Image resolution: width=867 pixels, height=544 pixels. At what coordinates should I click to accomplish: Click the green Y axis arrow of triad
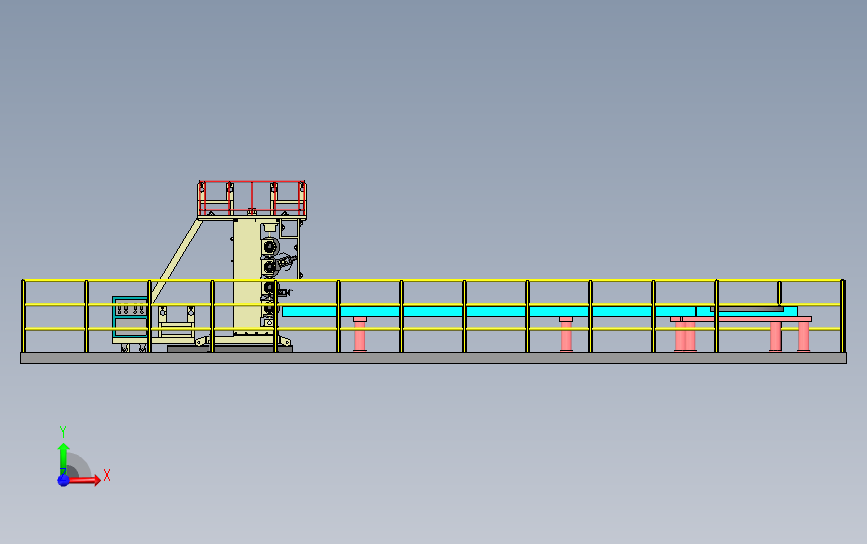(x=64, y=457)
